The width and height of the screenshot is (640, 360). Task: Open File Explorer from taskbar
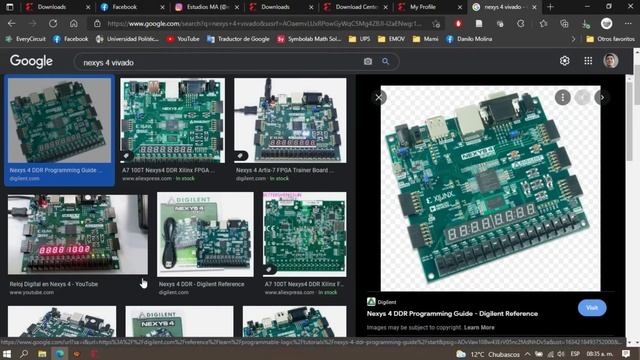(x=42, y=354)
